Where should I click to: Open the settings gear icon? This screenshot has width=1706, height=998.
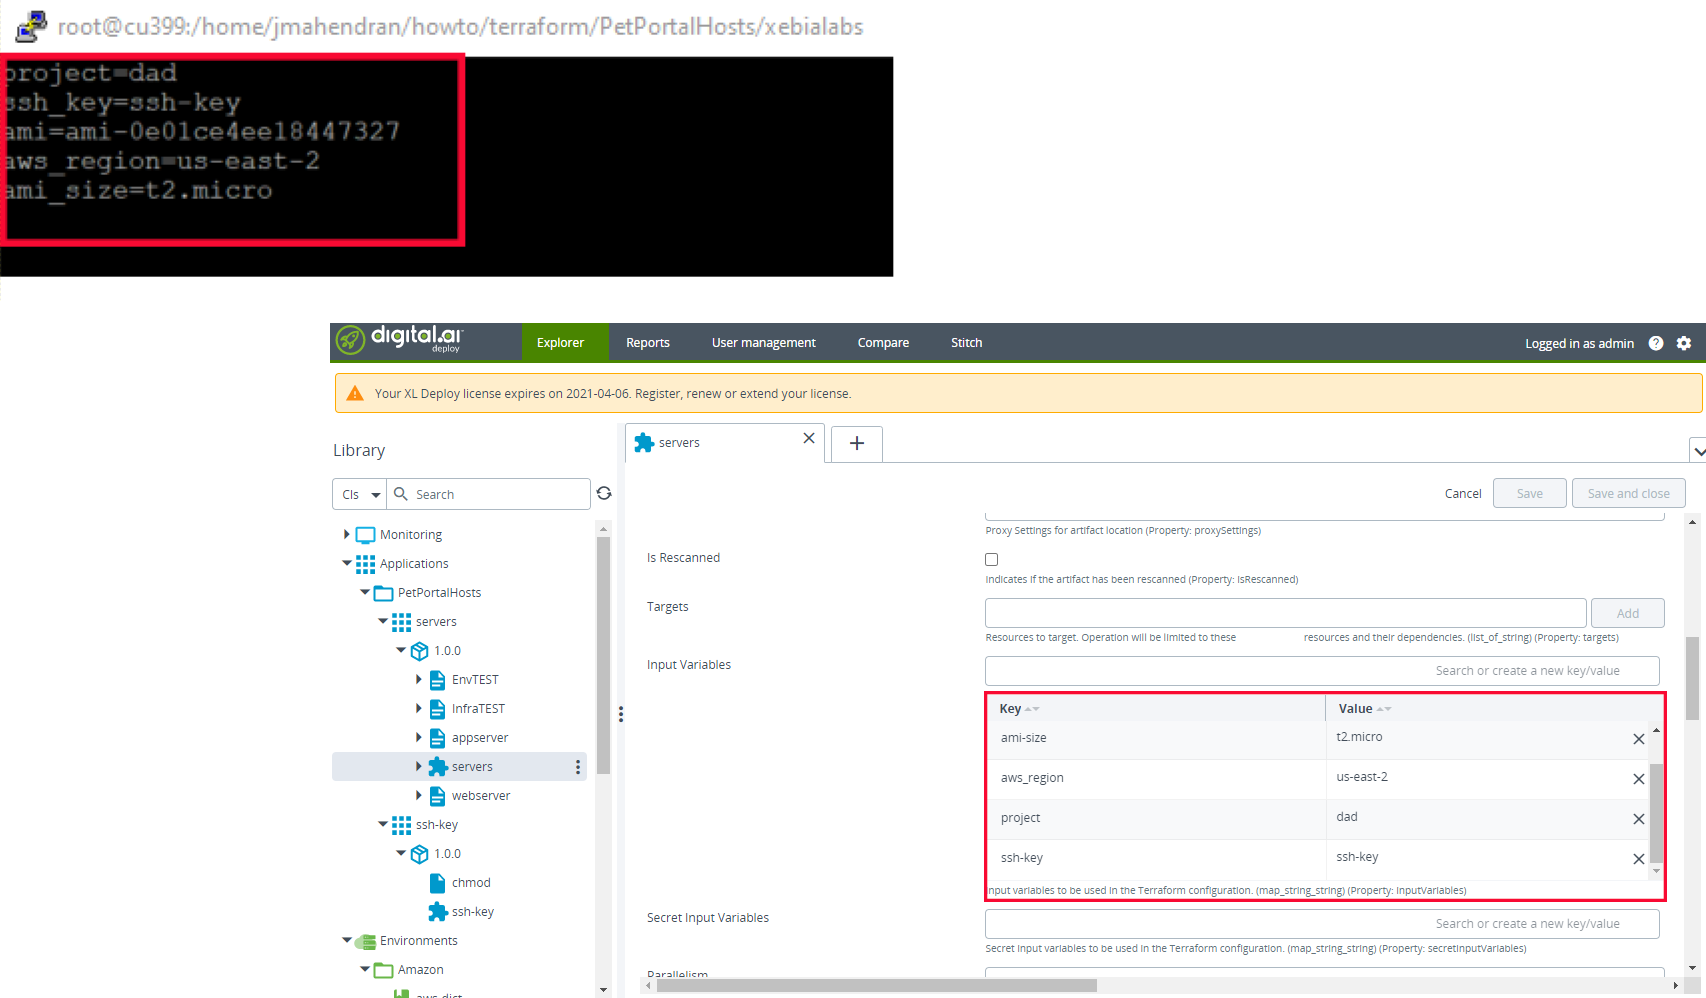pyautogui.click(x=1684, y=343)
